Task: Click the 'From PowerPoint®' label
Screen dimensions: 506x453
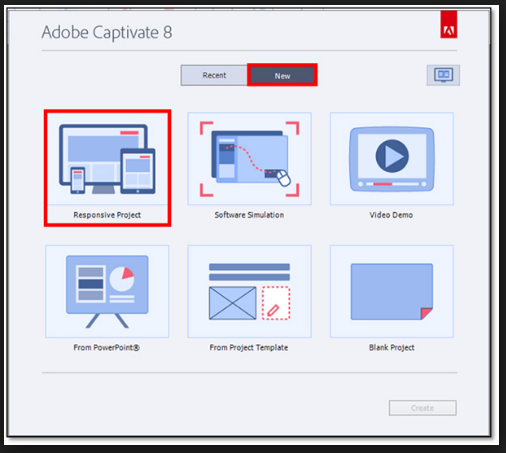Action: point(107,348)
